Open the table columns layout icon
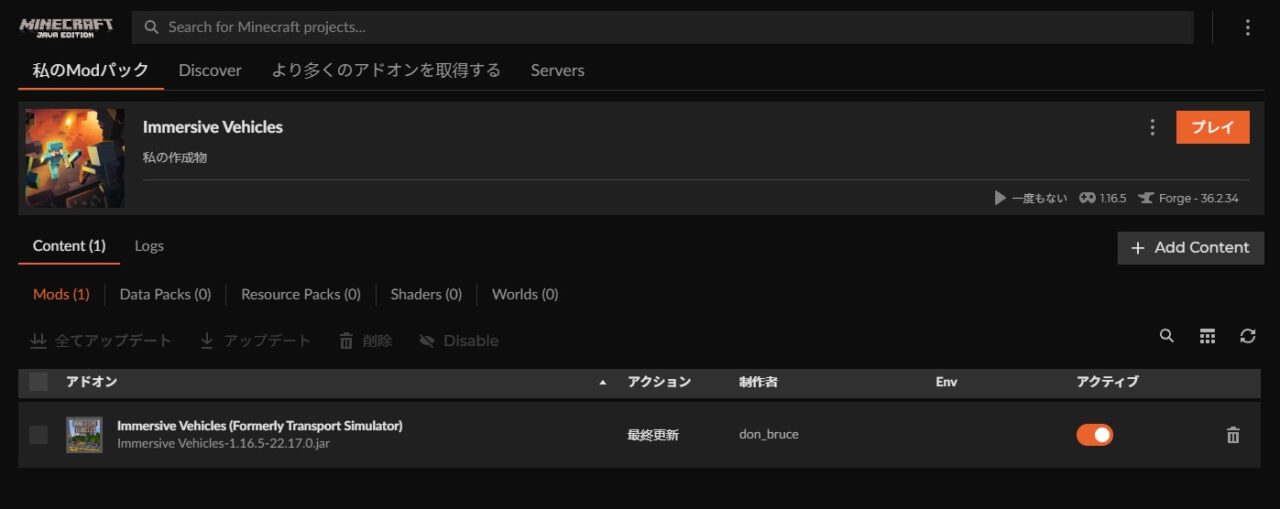This screenshot has height=509, width=1280. pyautogui.click(x=1207, y=336)
